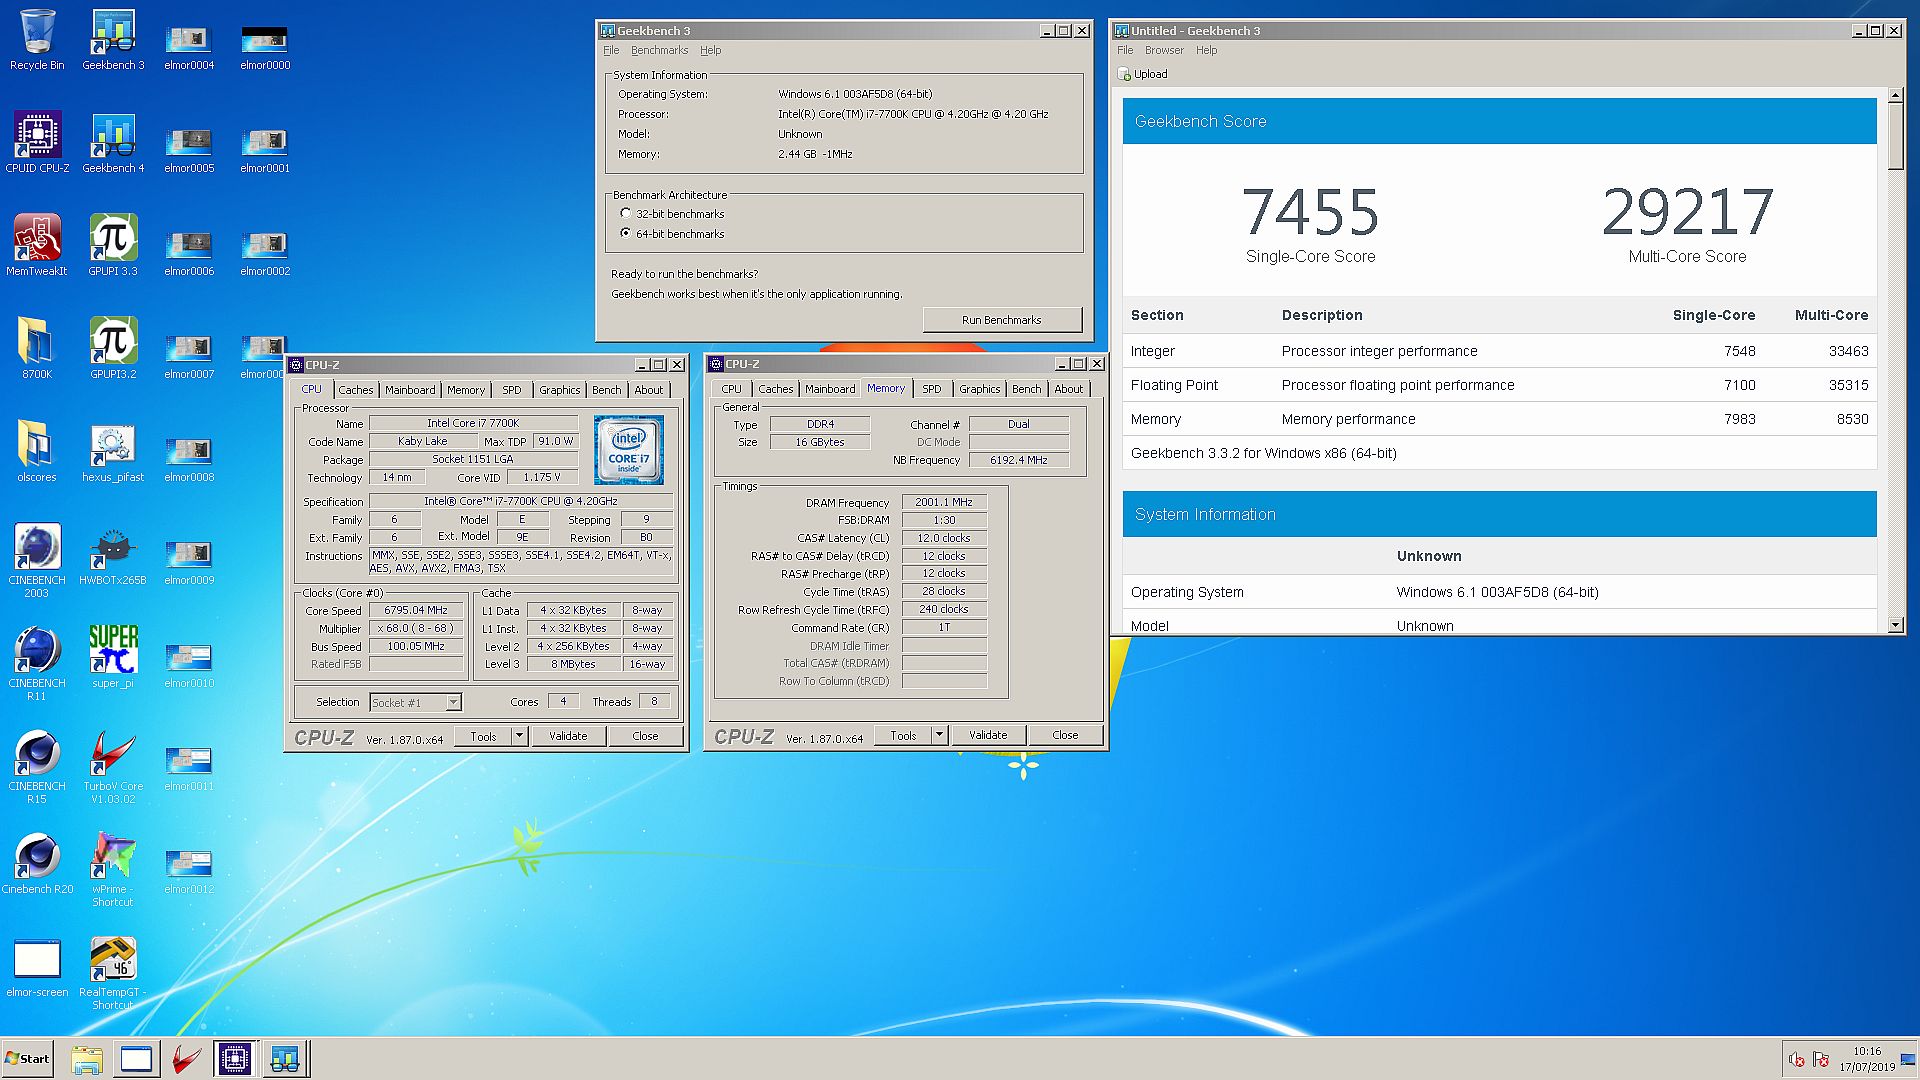This screenshot has height=1080, width=1920.
Task: Open elmor-screen desktop icon
Action: 37,967
